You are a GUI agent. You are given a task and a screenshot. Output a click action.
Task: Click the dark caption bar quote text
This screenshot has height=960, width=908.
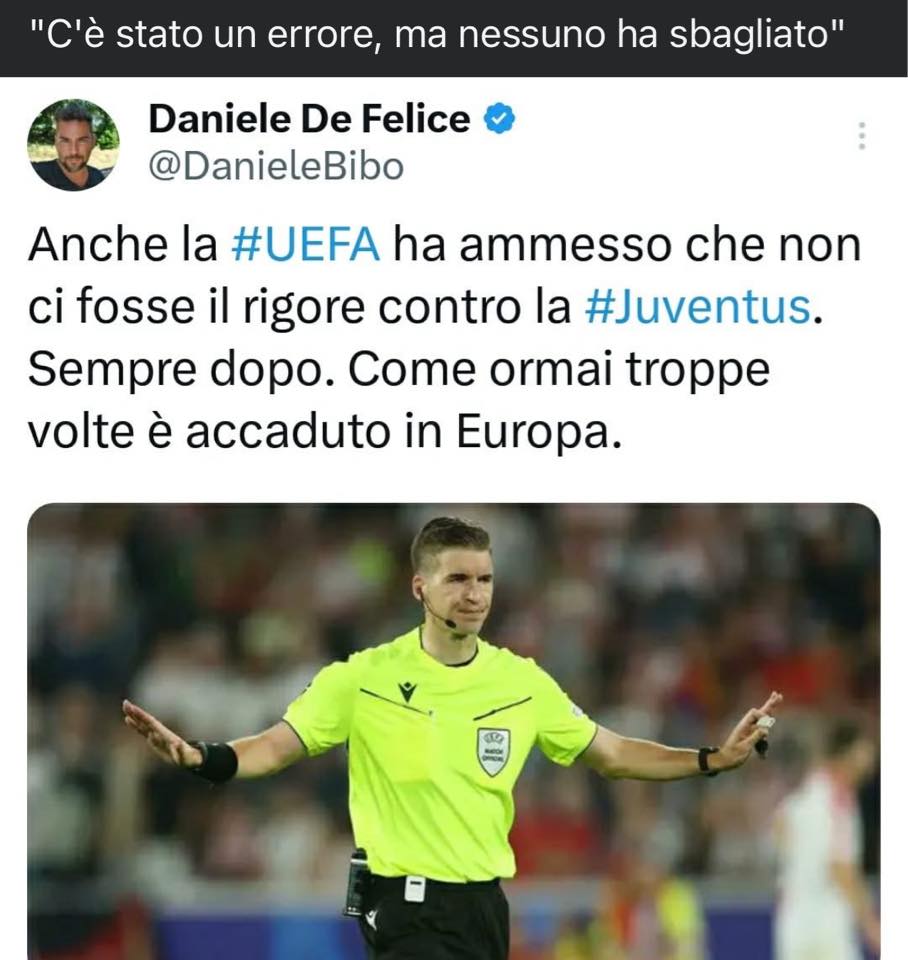[438, 35]
